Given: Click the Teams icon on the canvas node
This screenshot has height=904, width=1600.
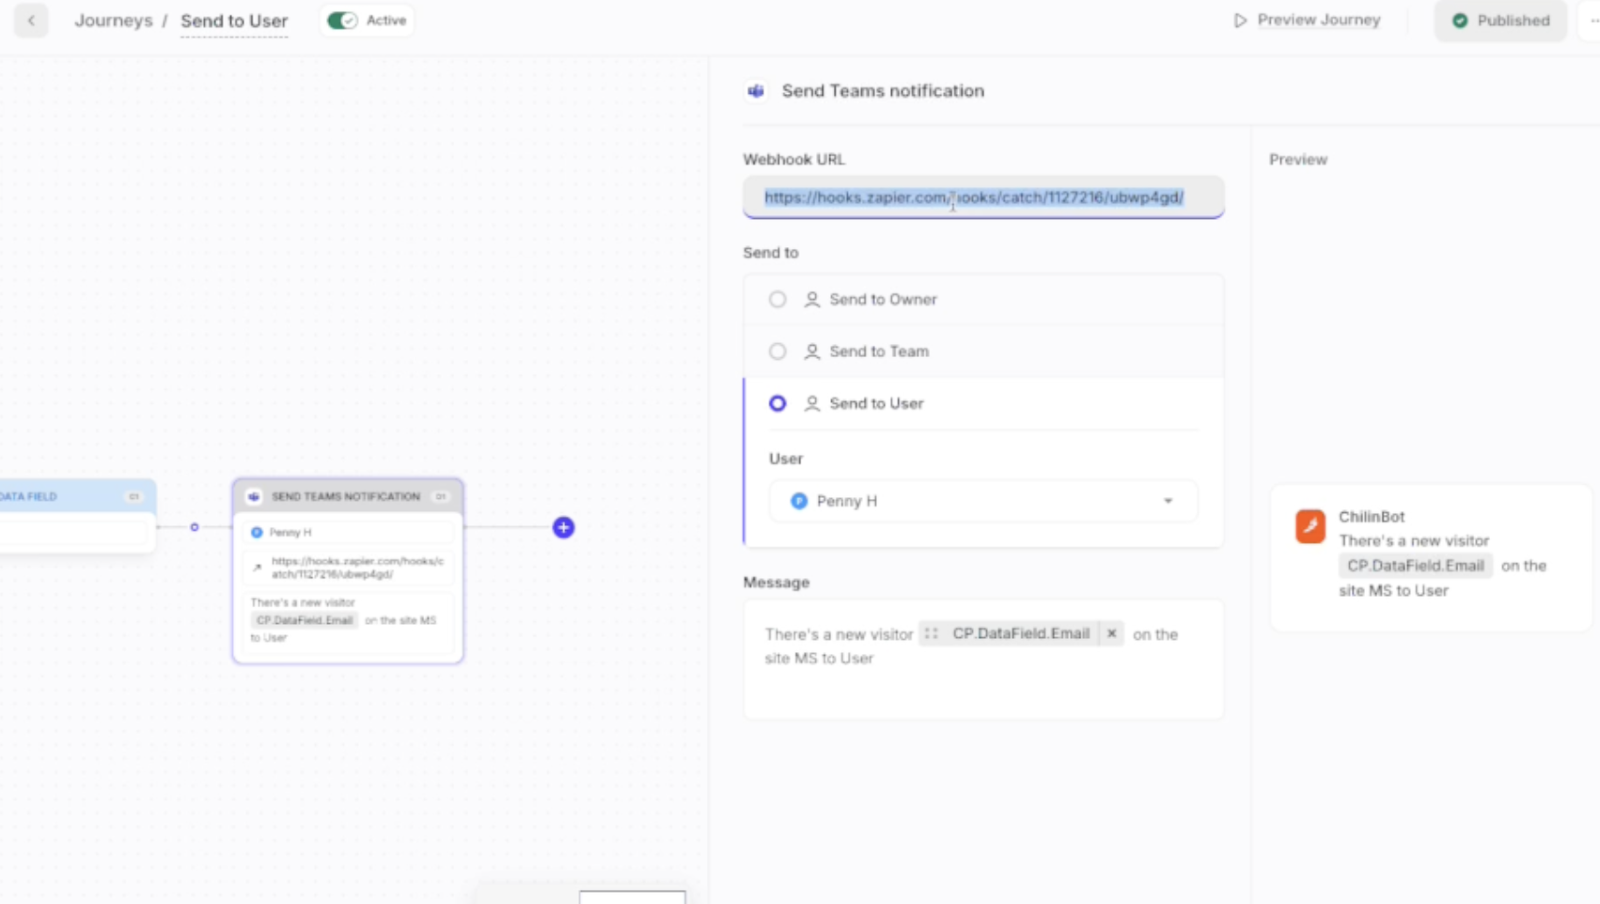Looking at the screenshot, I should 254,496.
